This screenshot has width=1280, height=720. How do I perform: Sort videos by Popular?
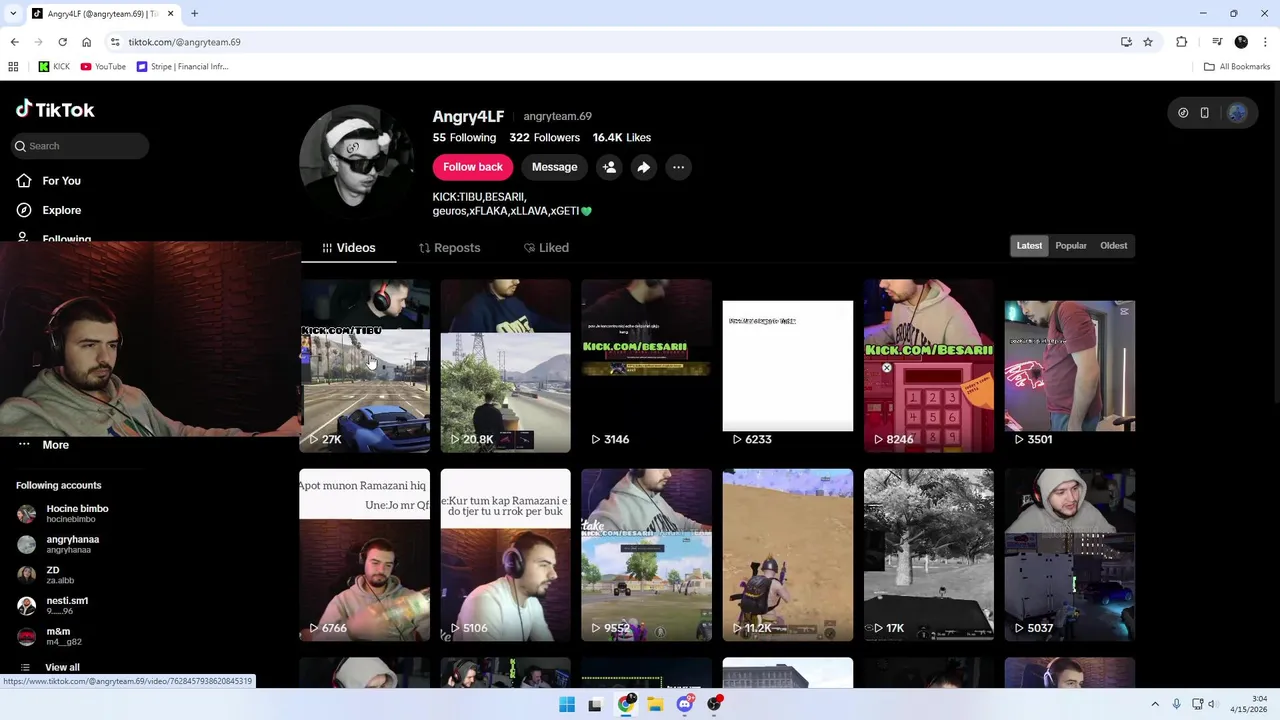(x=1071, y=246)
